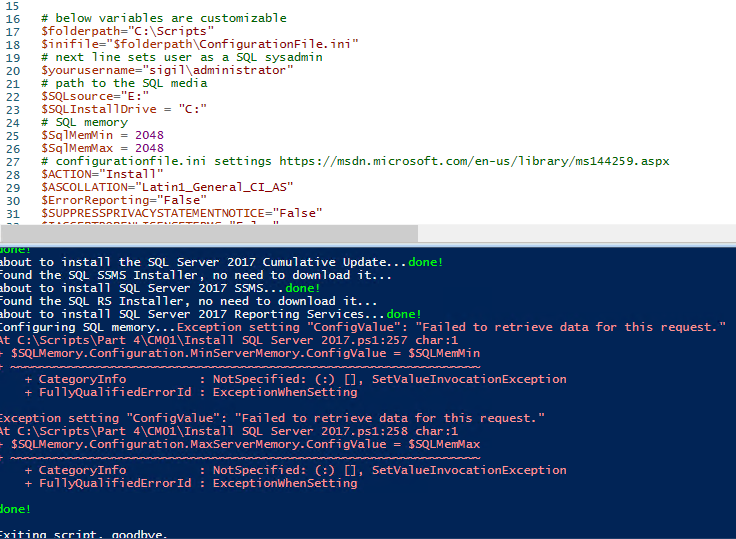Click the horizontal scrollbar thumb in script pane
The image size is (736, 539).
(209, 233)
